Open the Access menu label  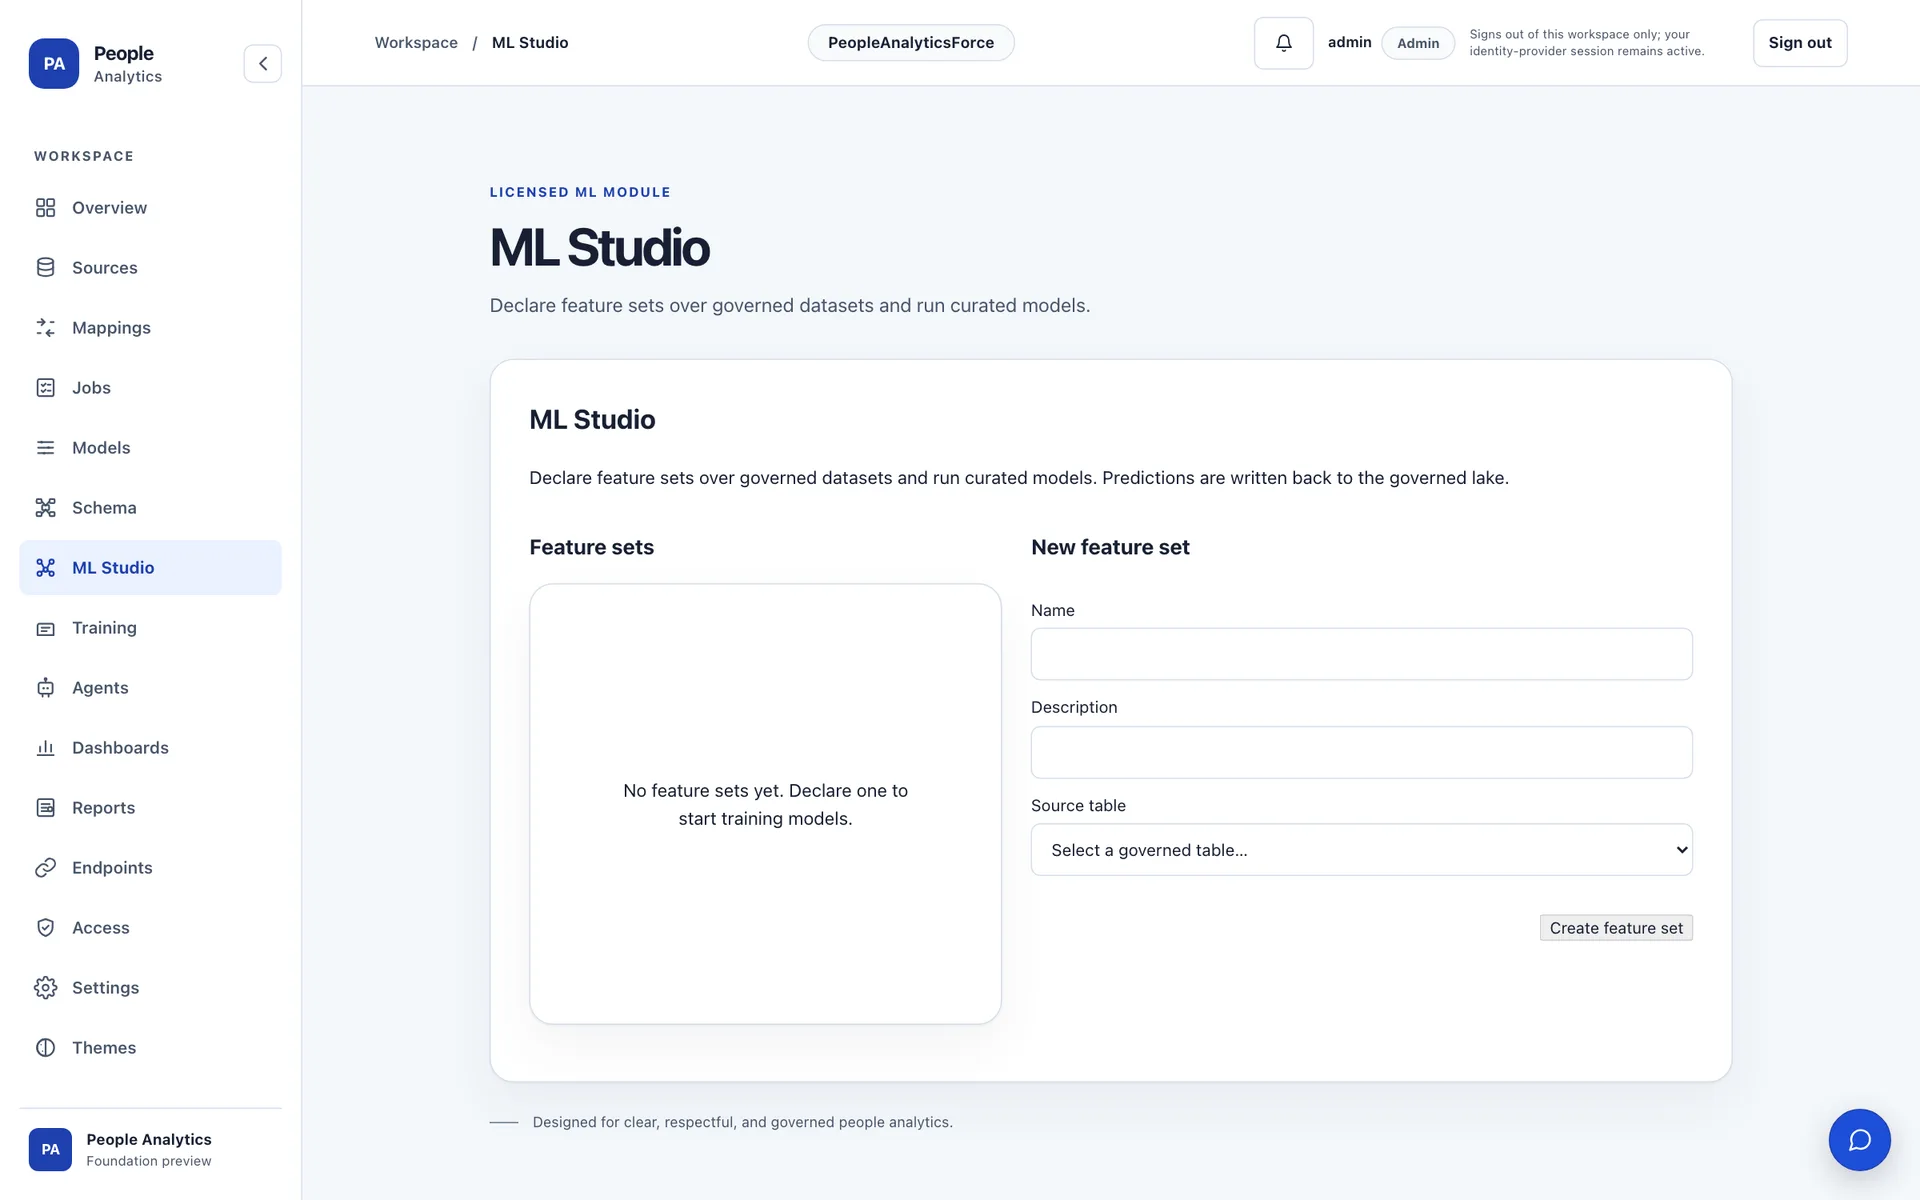click(101, 927)
